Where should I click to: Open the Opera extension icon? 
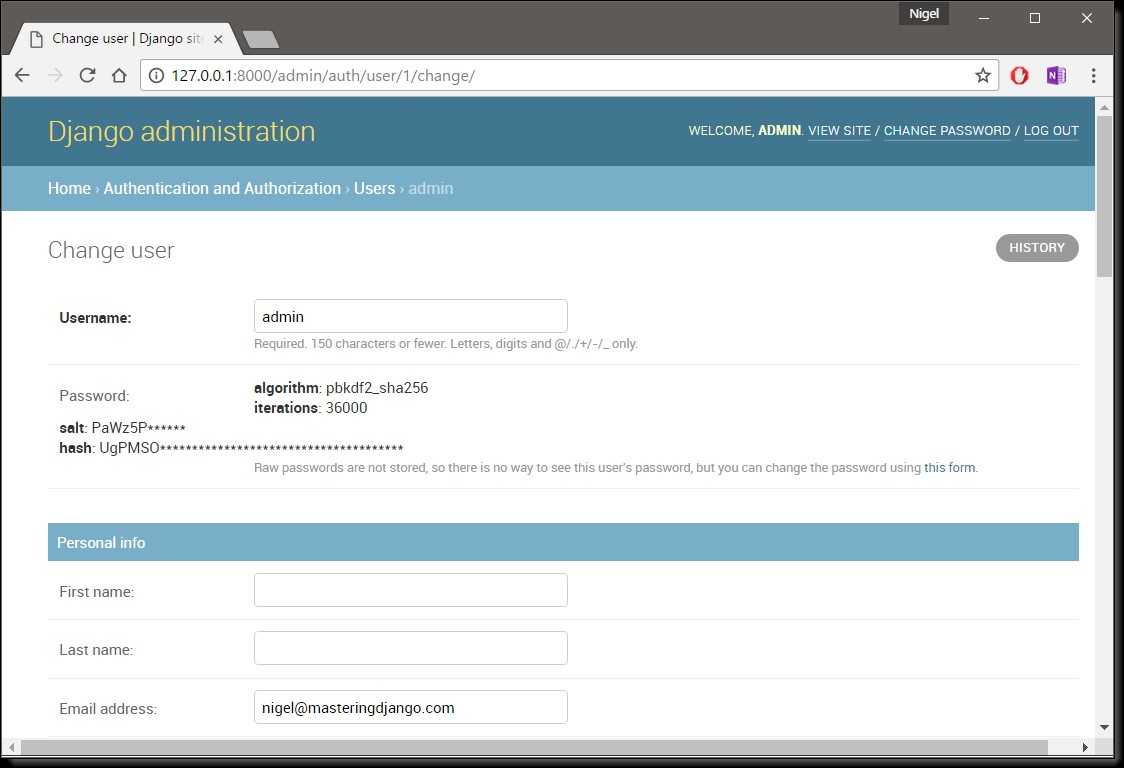(x=1019, y=75)
